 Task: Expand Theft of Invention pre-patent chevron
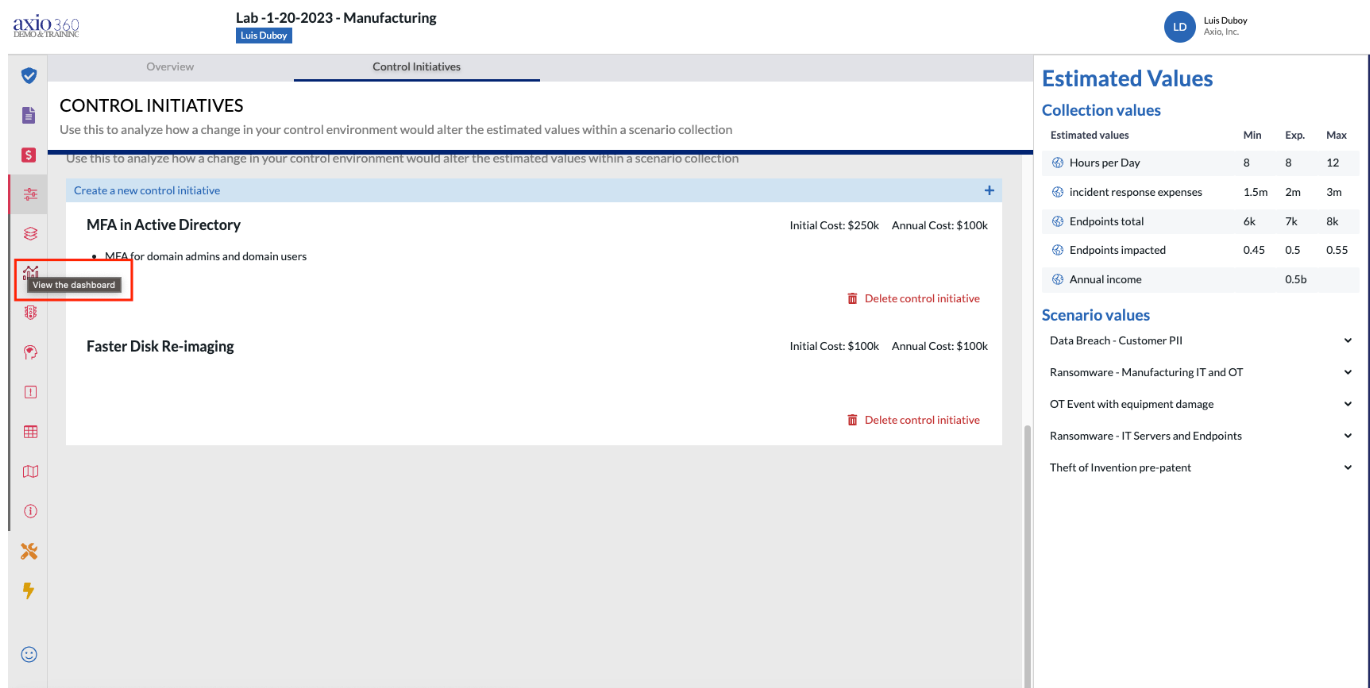click(1348, 467)
